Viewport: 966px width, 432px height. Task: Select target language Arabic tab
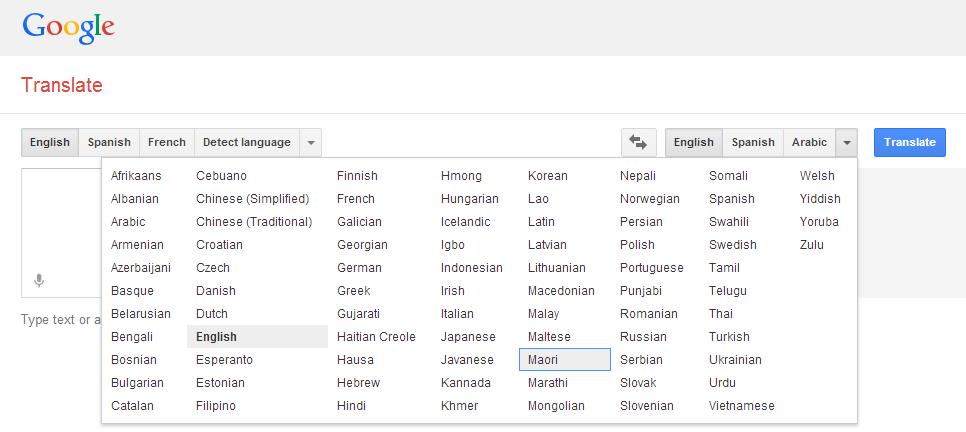point(810,142)
